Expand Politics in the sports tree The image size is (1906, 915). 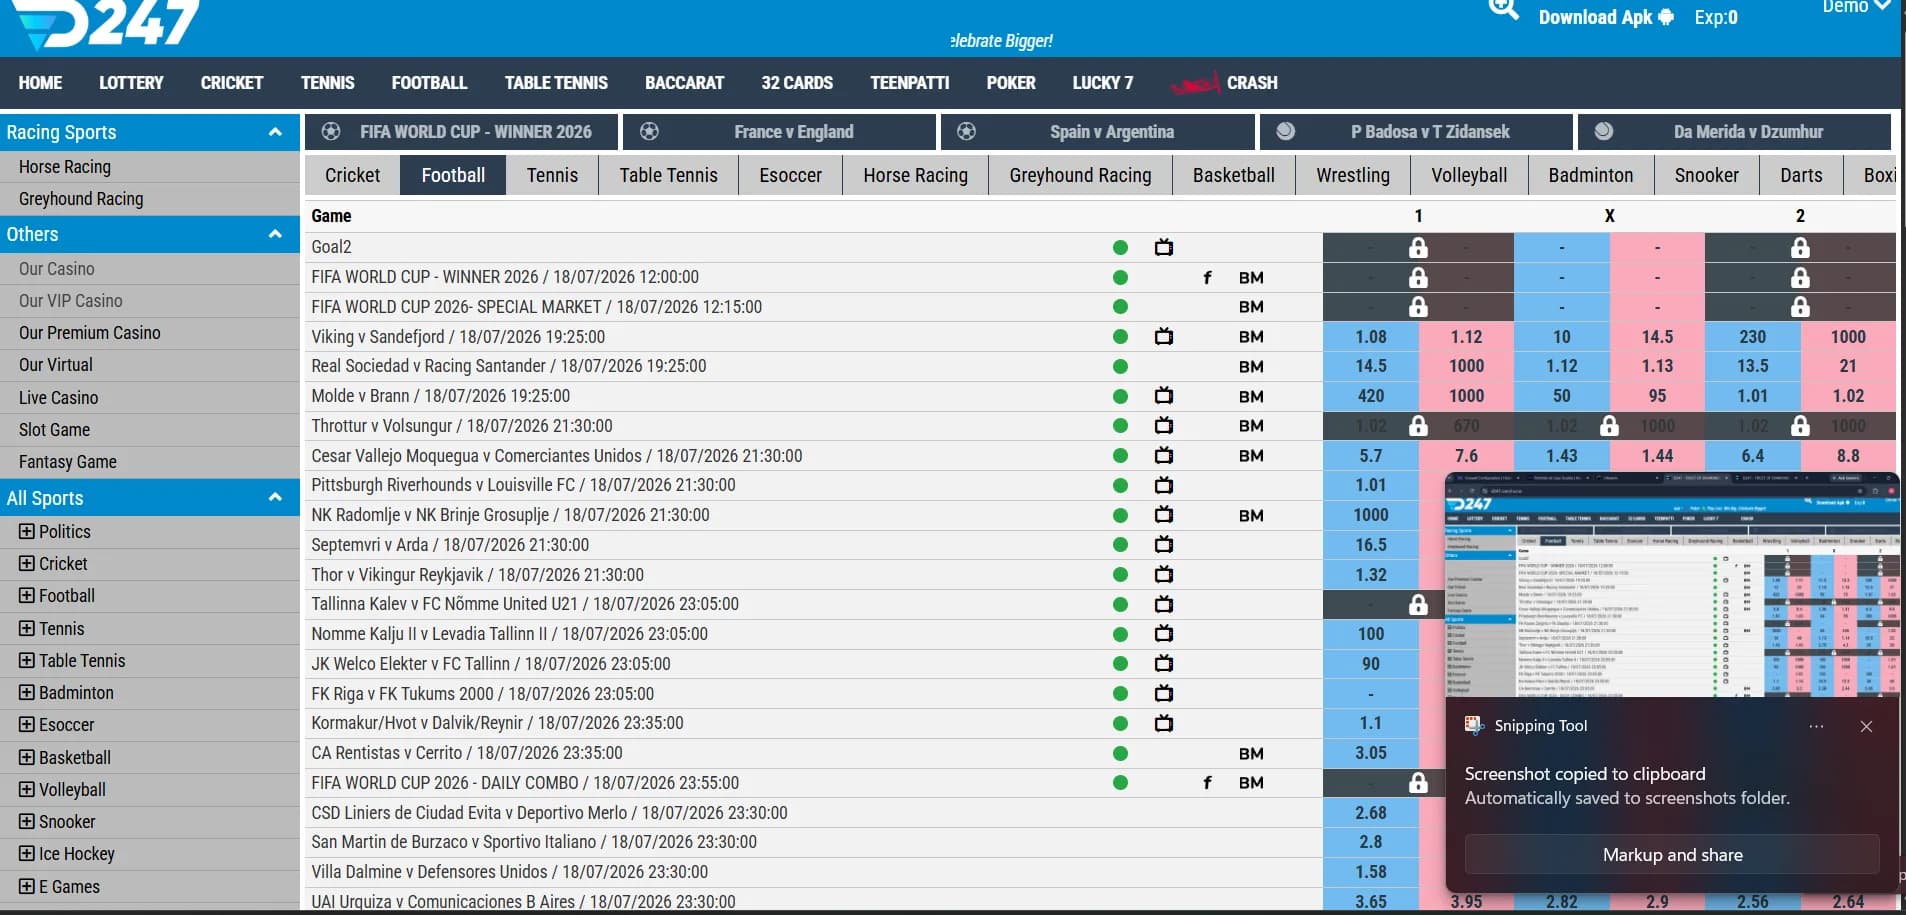pos(27,532)
